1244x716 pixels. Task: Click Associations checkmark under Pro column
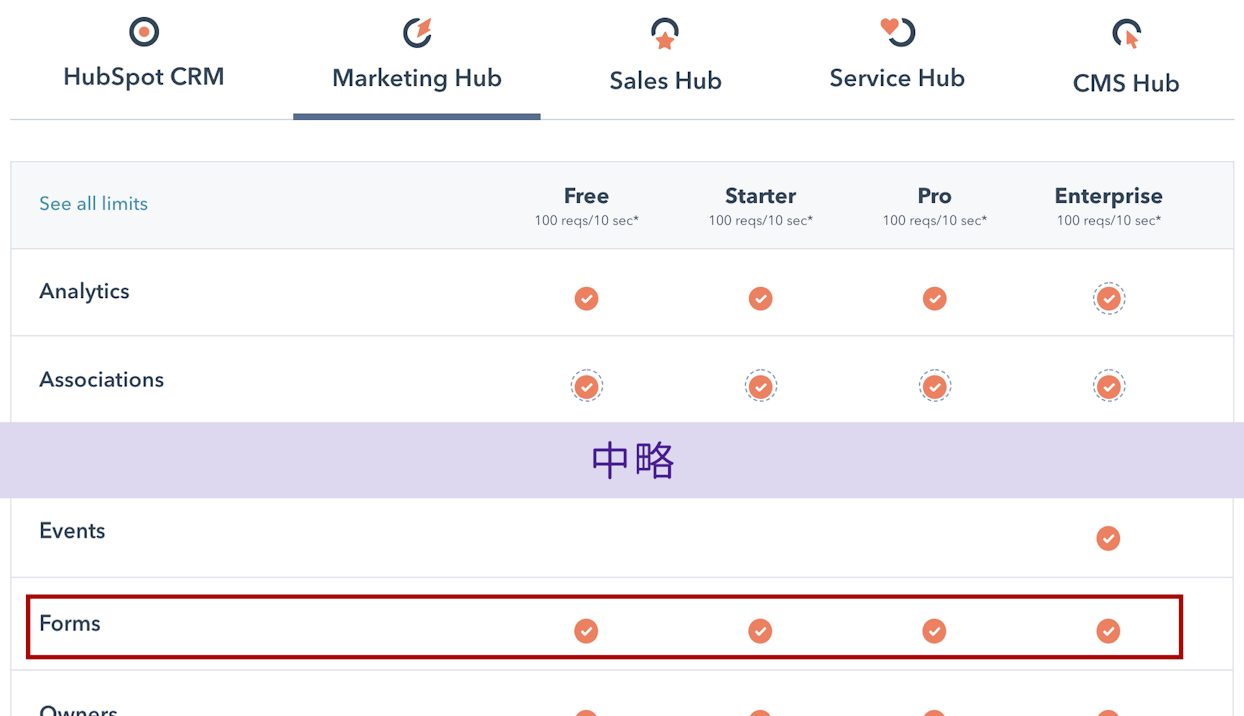pyautogui.click(x=934, y=386)
